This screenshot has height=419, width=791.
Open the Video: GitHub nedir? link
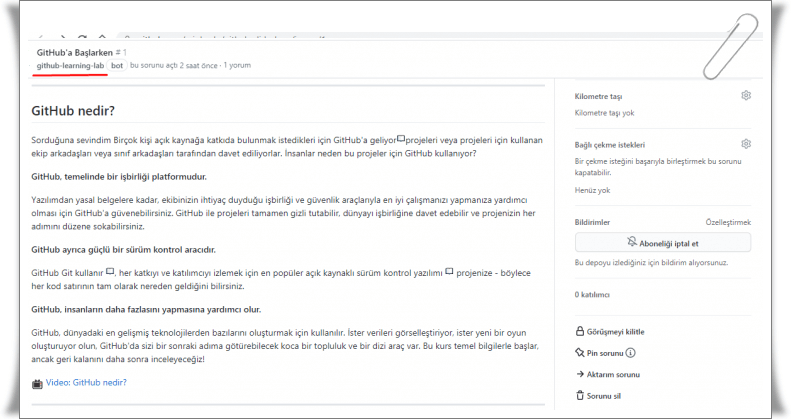point(86,383)
